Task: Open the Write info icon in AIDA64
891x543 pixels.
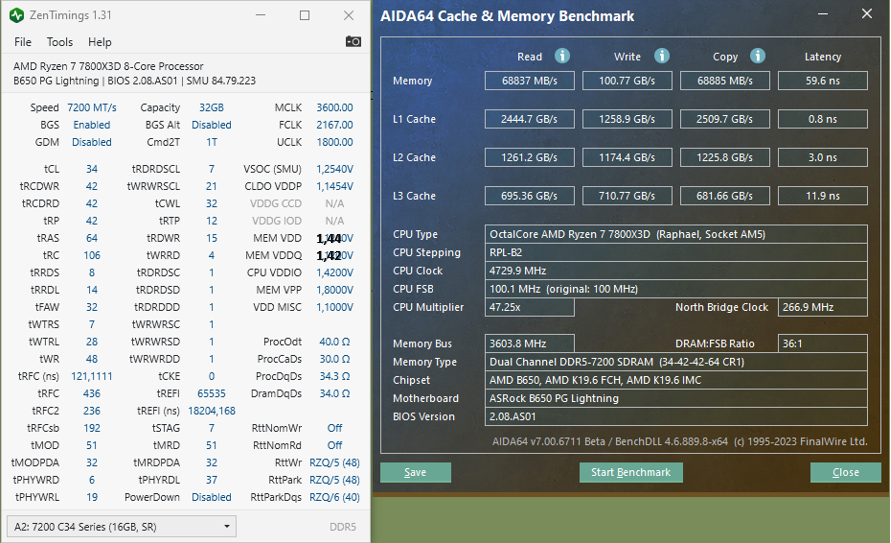Action: click(661, 56)
